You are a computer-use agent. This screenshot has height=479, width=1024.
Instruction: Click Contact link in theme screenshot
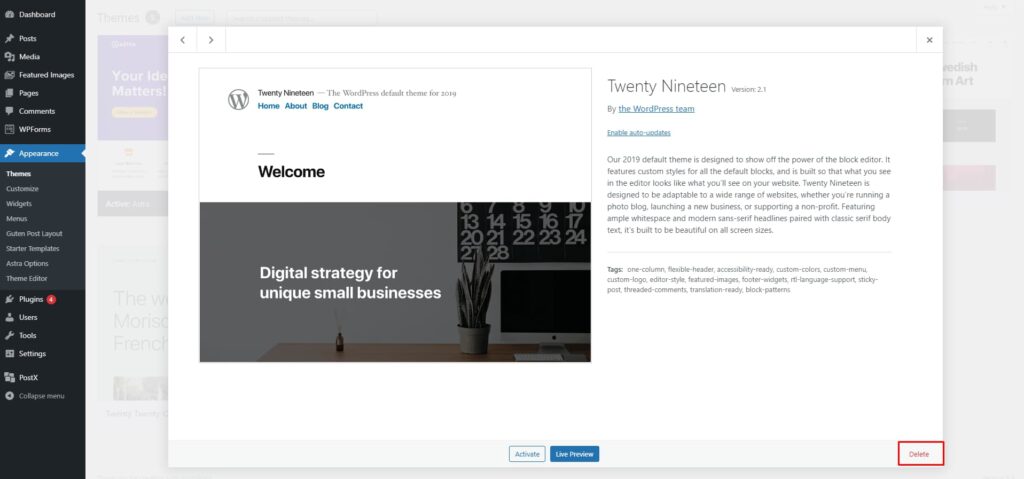click(x=348, y=106)
